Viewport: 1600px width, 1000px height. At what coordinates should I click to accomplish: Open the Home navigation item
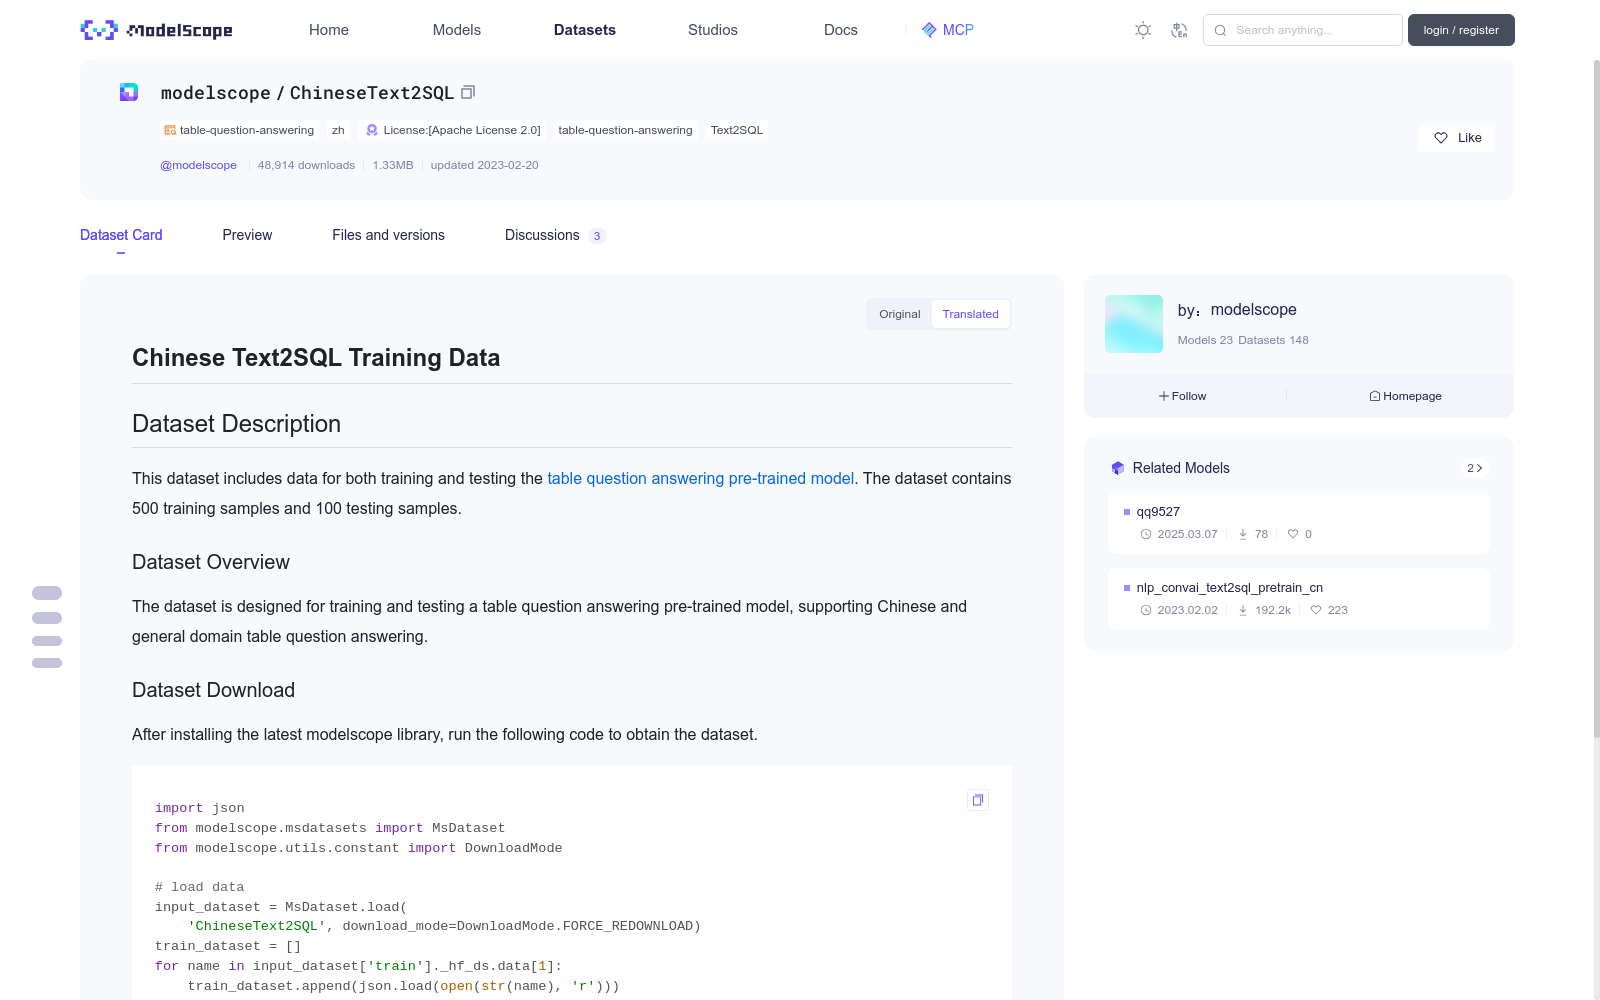point(329,30)
